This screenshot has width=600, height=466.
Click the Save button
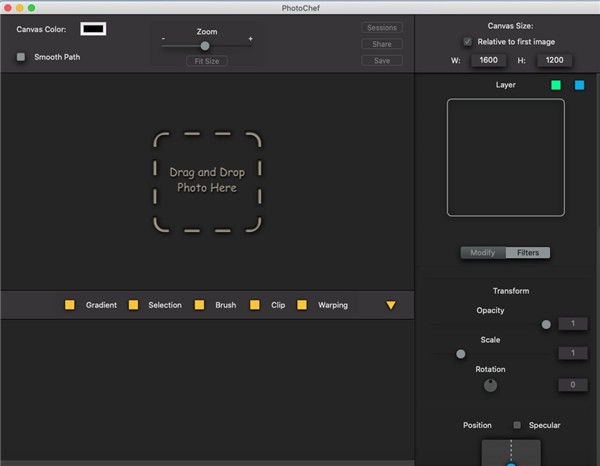[382, 60]
